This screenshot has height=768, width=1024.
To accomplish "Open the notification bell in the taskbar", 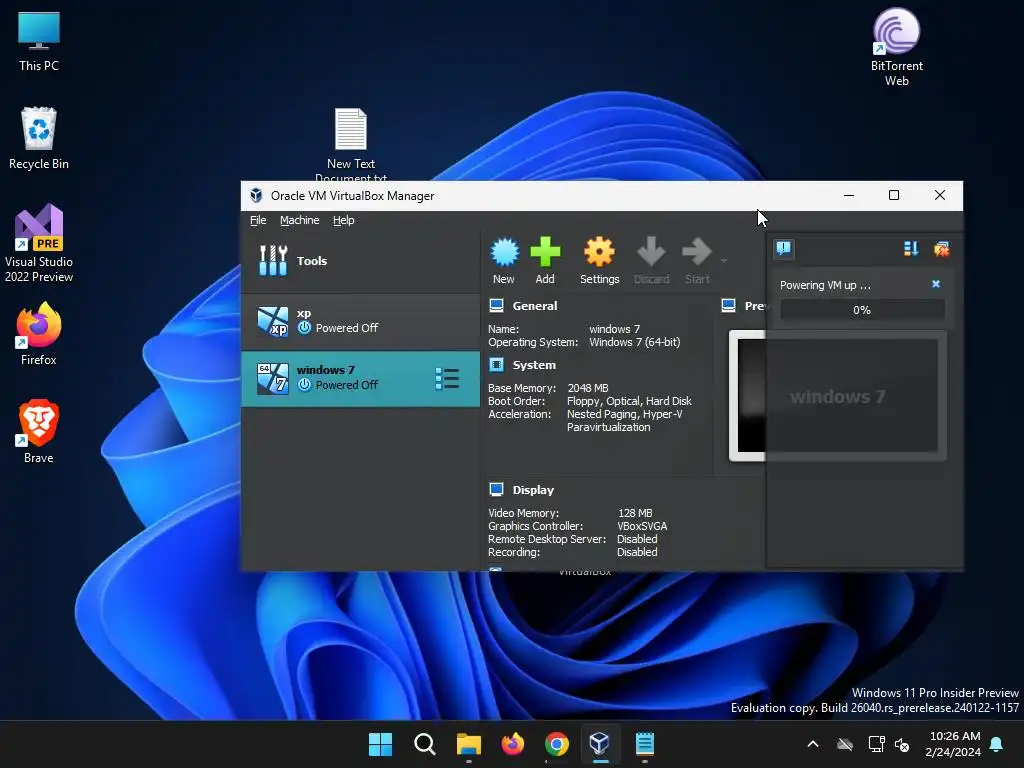I will (x=997, y=744).
